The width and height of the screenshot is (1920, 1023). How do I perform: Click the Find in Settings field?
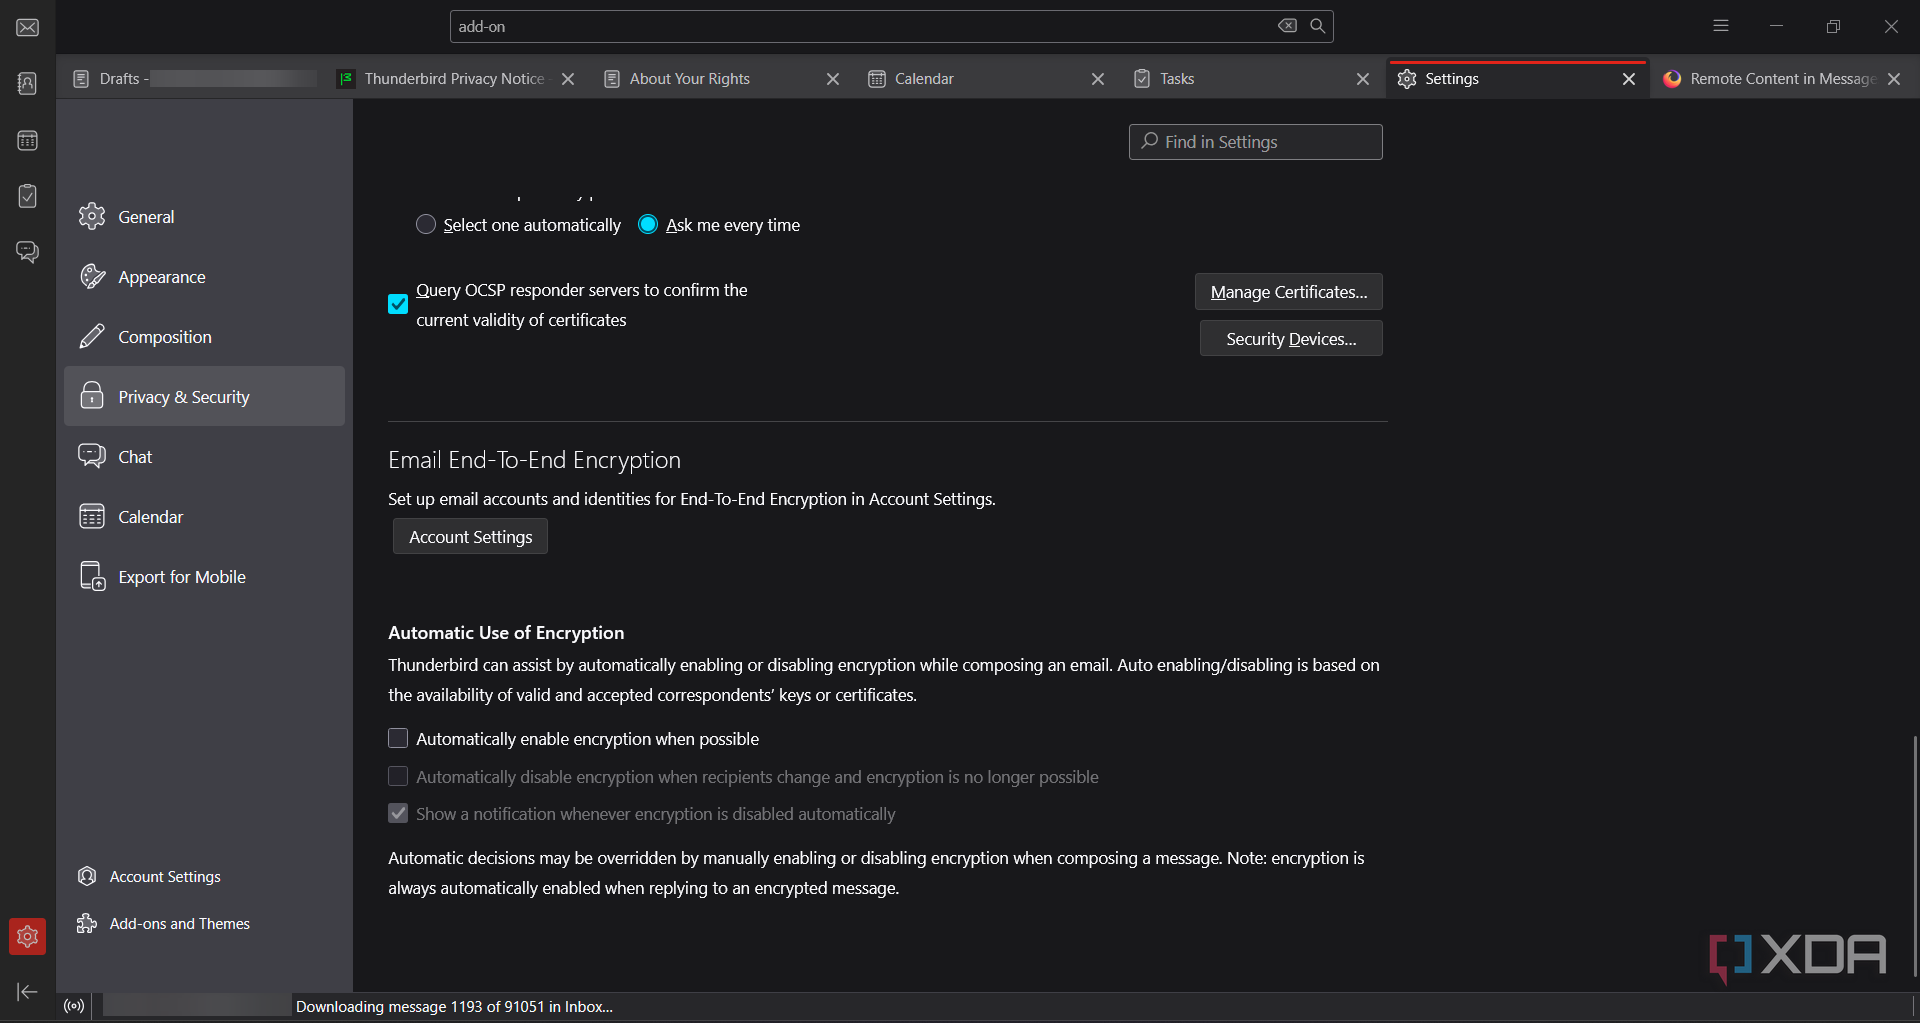point(1256,142)
